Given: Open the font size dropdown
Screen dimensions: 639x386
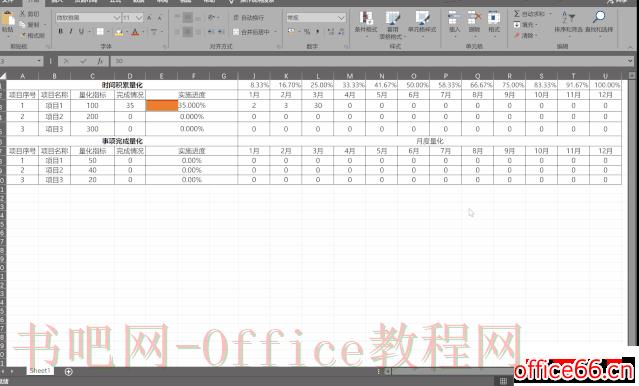Looking at the screenshot, I should (x=139, y=18).
